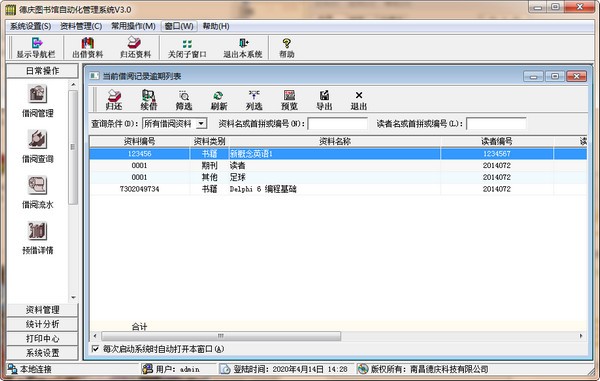Select the 其他 row named 足球
600x381 pixels.
(338, 177)
